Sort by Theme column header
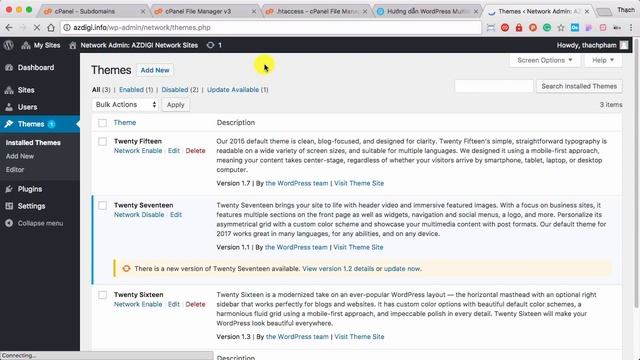Viewport: 640px width, 360px height. pos(125,122)
